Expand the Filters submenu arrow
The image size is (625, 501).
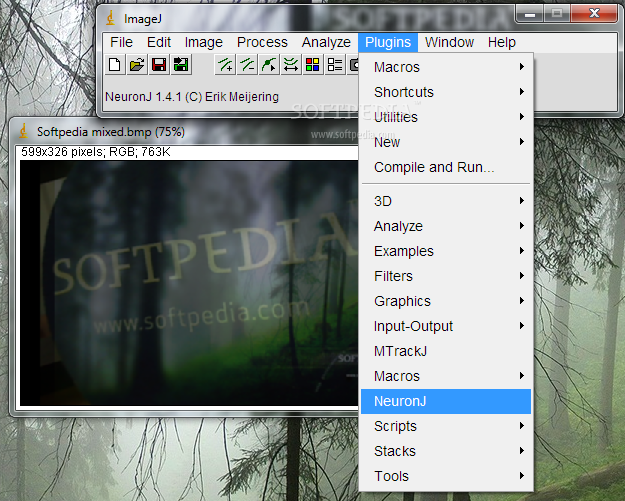pyautogui.click(x=522, y=276)
